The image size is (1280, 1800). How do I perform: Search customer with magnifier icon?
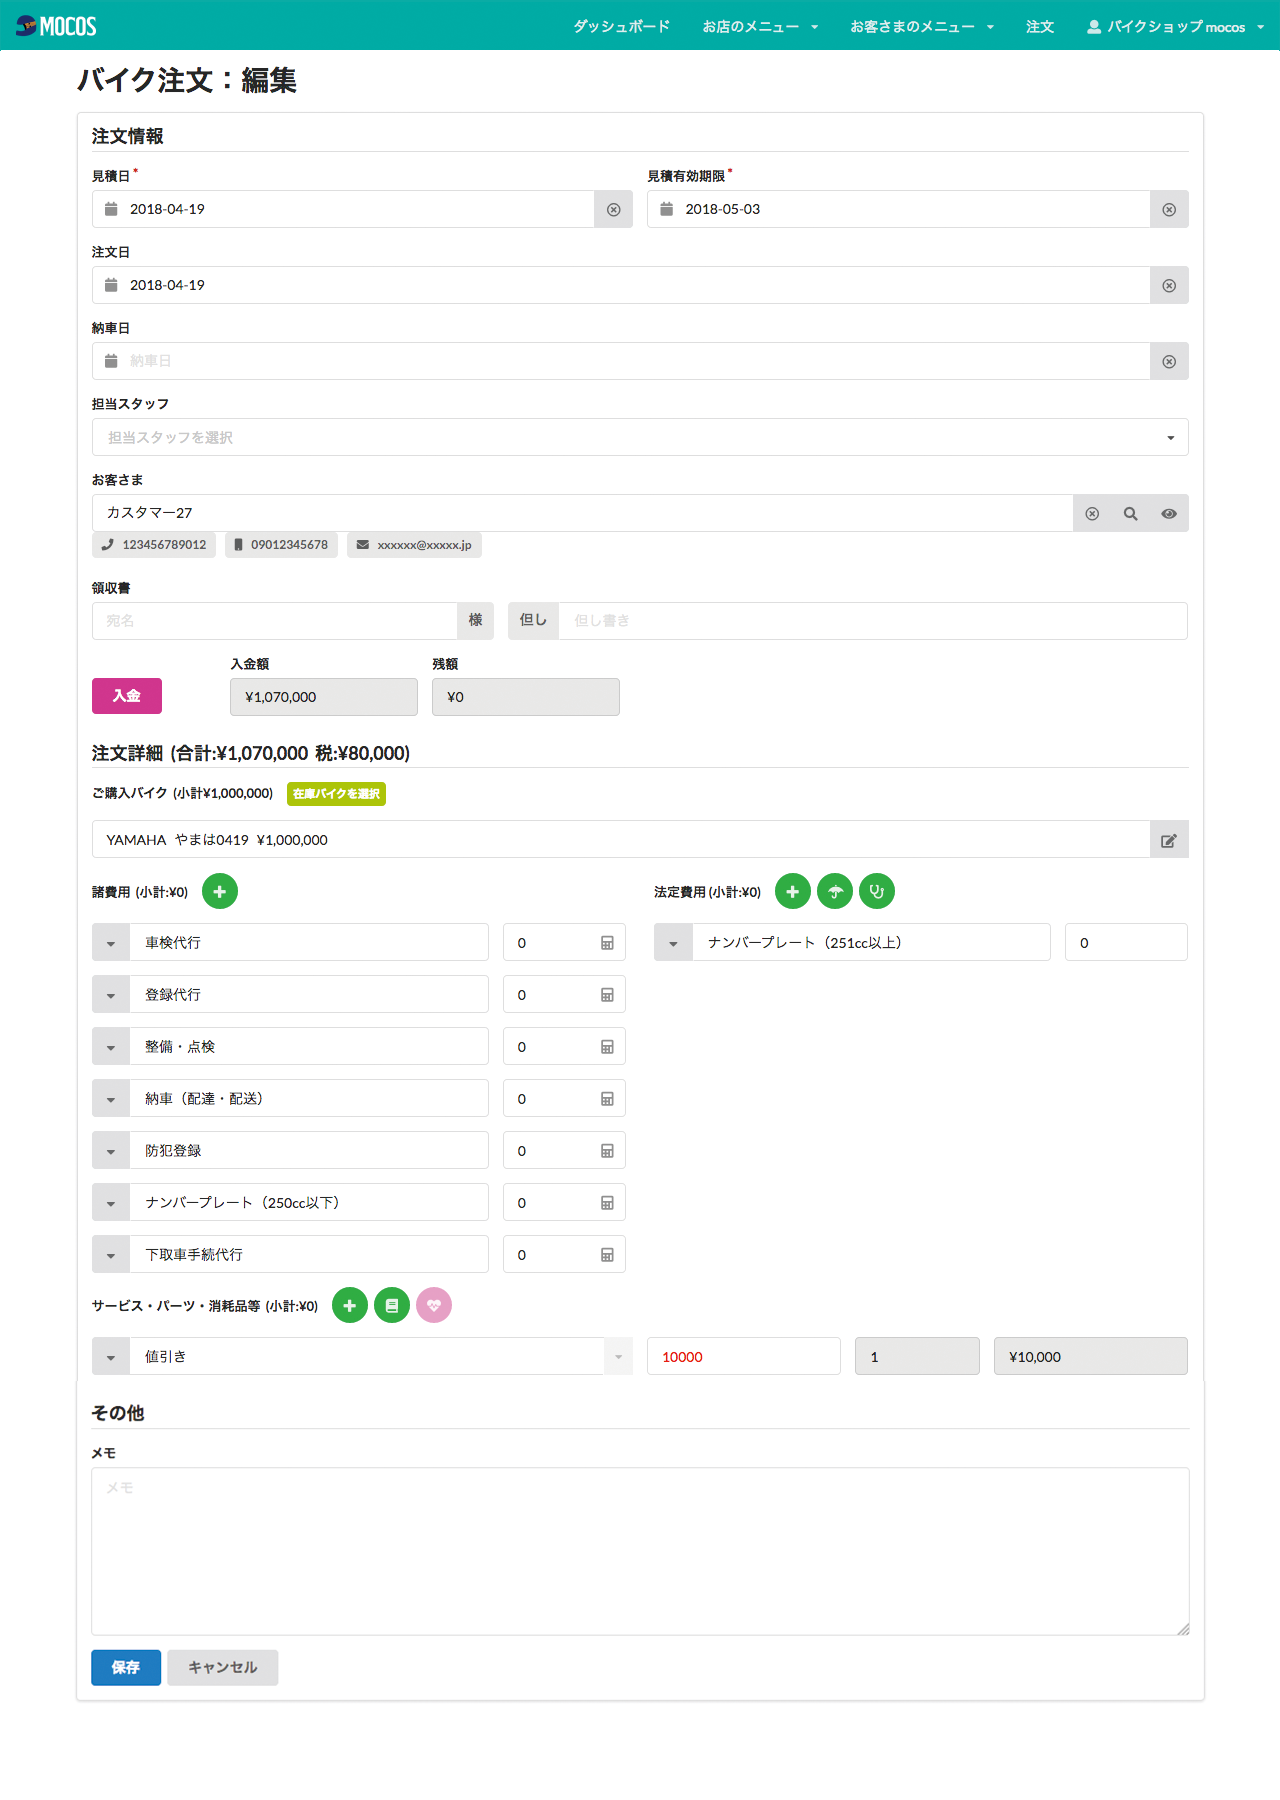point(1130,513)
